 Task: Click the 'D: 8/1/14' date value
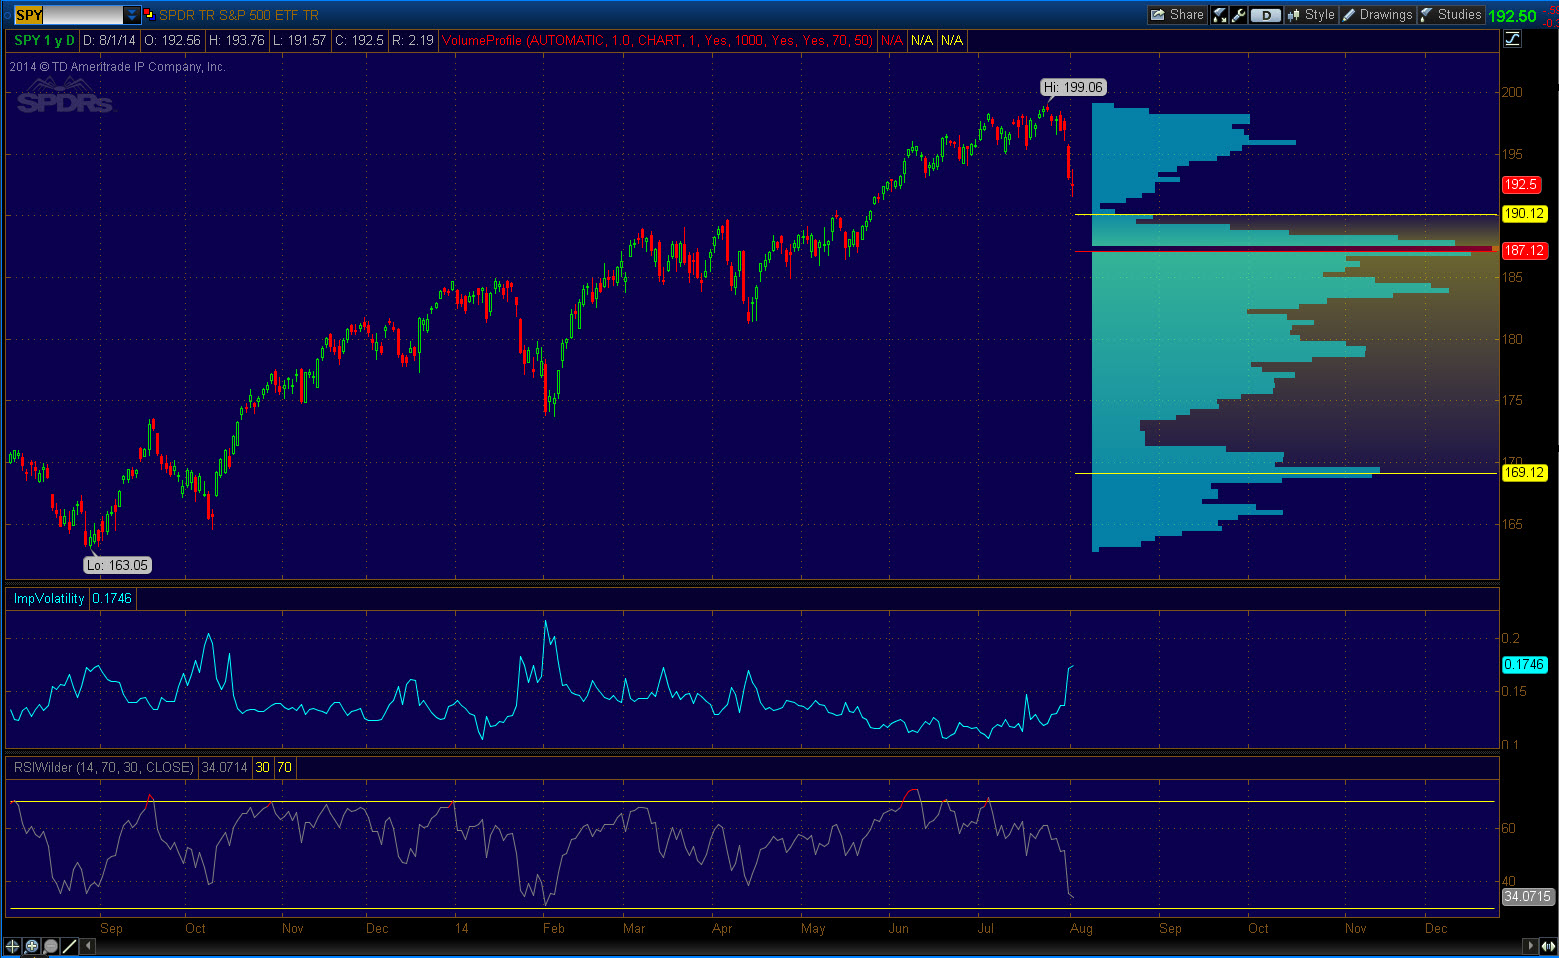109,41
